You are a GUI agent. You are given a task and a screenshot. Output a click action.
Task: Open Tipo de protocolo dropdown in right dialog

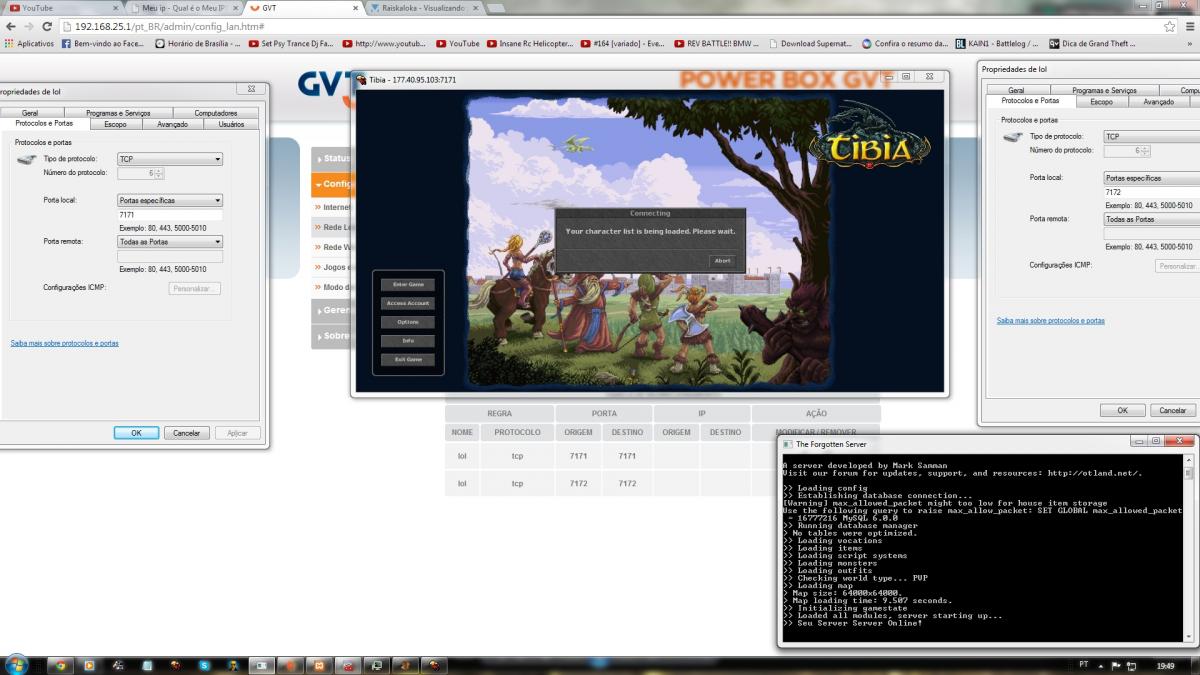point(1151,136)
